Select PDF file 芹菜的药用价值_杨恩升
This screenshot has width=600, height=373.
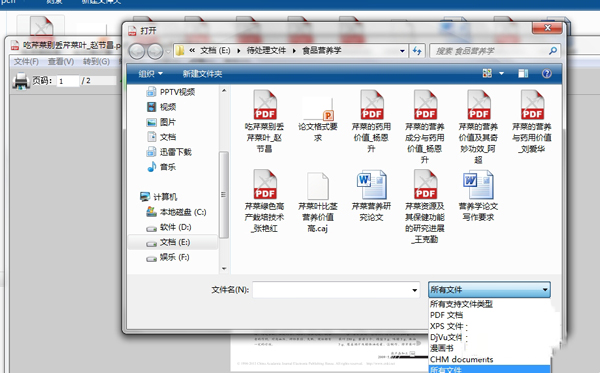coord(372,121)
